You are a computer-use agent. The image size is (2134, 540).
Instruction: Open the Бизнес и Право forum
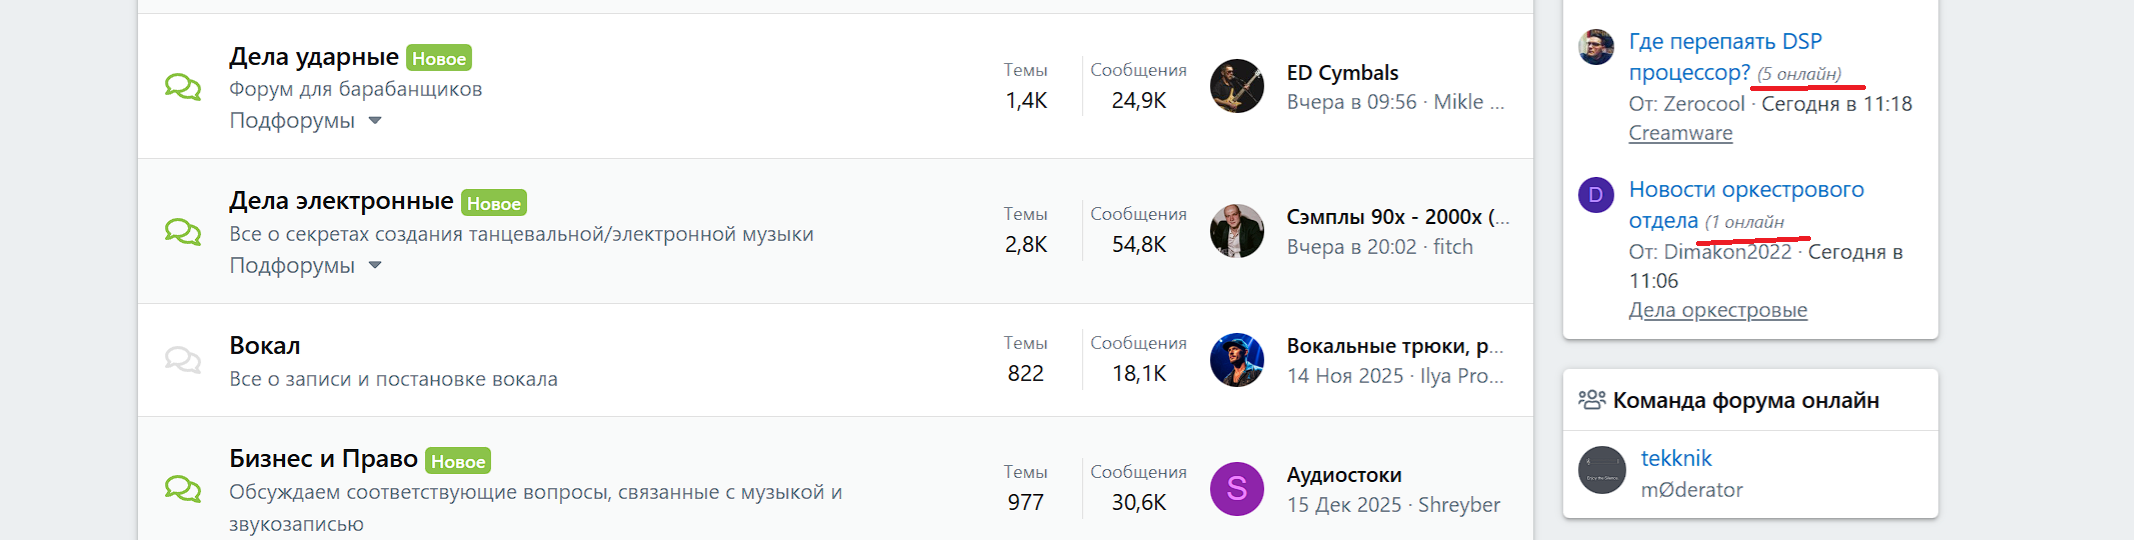tap(323, 459)
